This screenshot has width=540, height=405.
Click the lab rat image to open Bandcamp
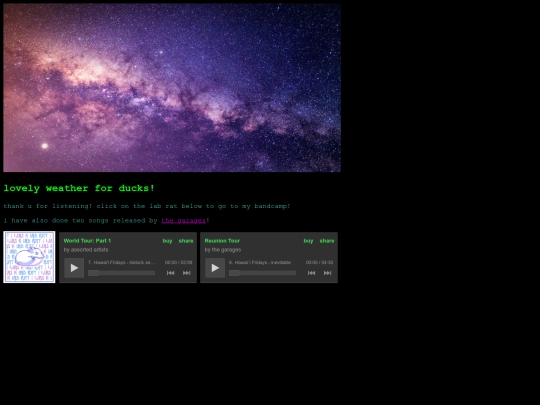click(29, 257)
